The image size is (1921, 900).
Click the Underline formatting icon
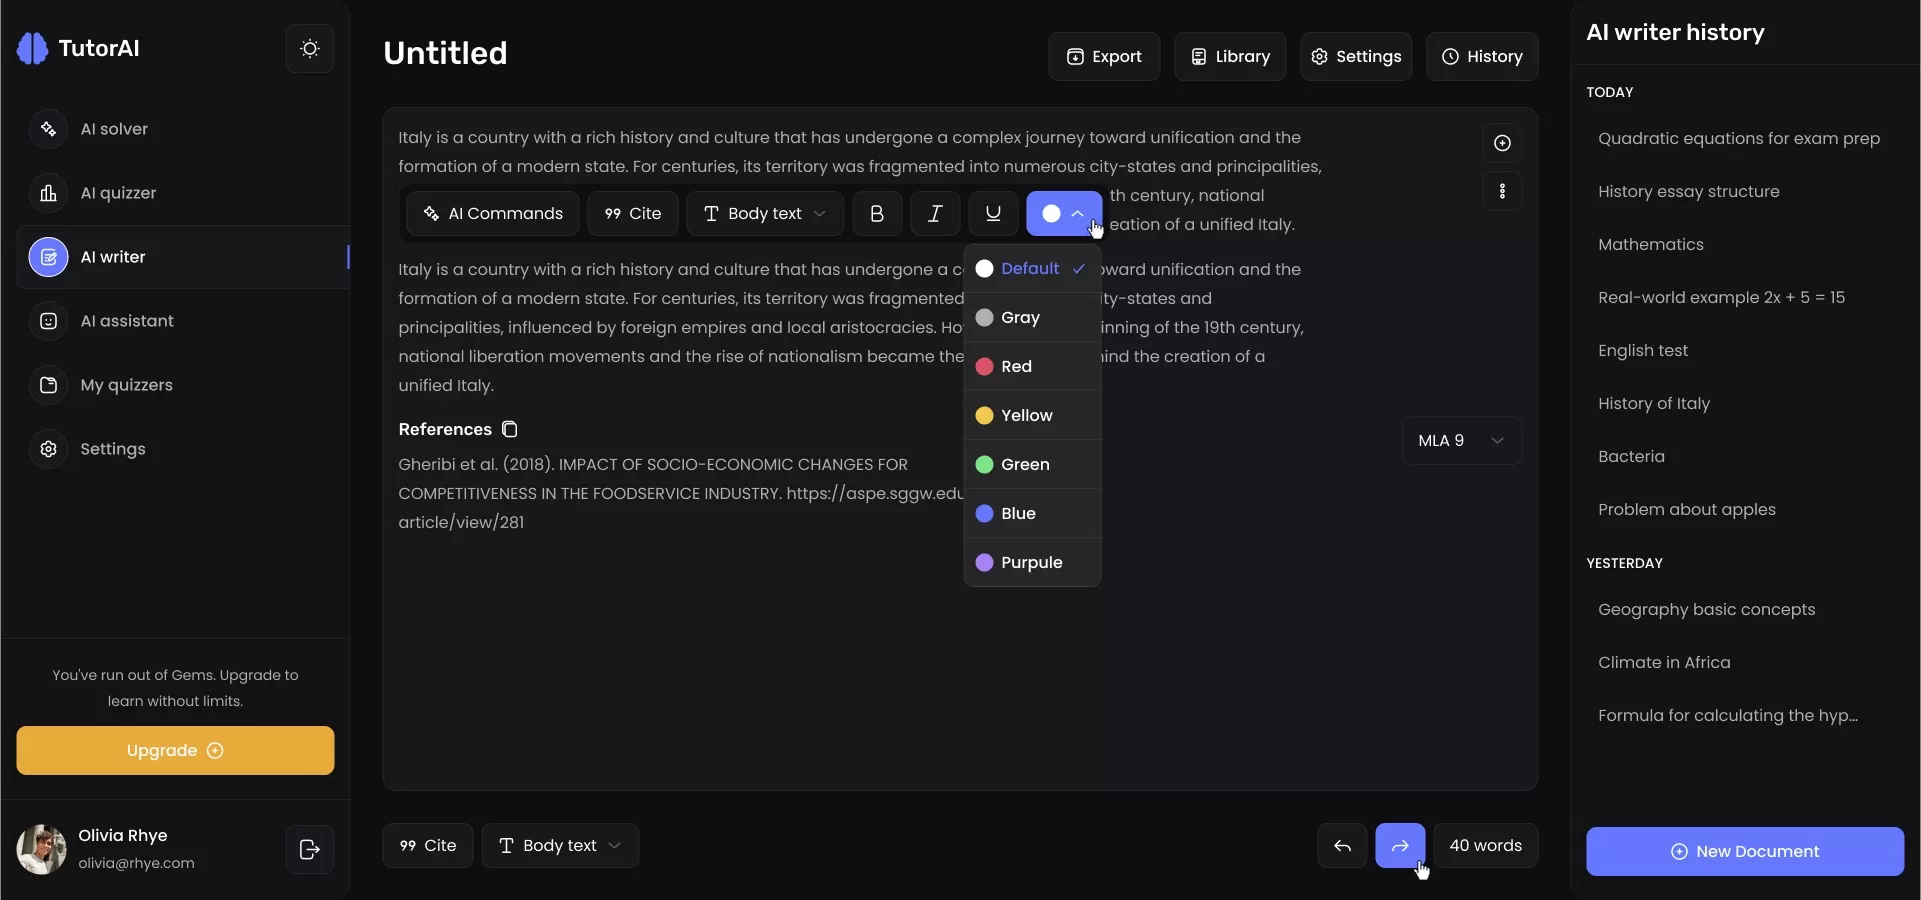[x=993, y=214]
